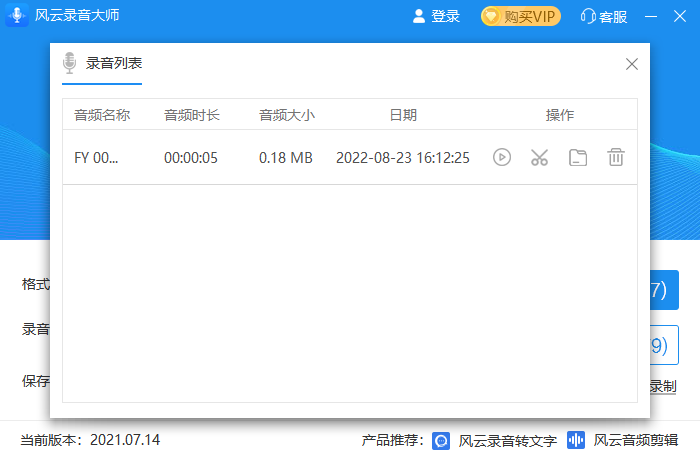Minimize the 风云录音大师 window
This screenshot has height=460, width=700.
[652, 16]
